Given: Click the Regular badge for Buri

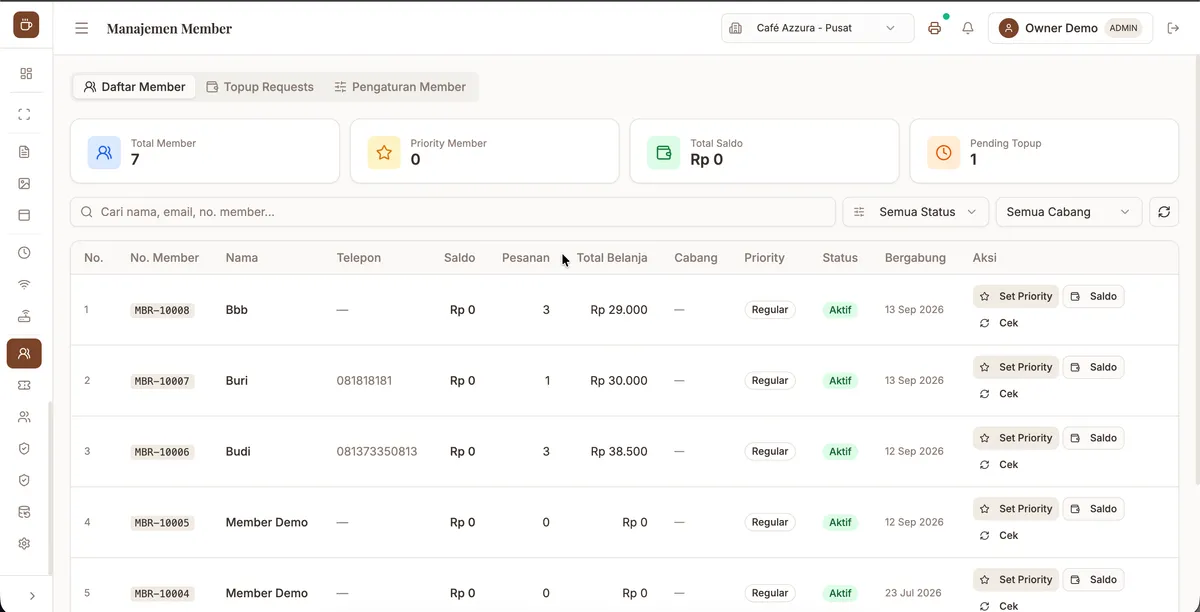Looking at the screenshot, I should (770, 381).
